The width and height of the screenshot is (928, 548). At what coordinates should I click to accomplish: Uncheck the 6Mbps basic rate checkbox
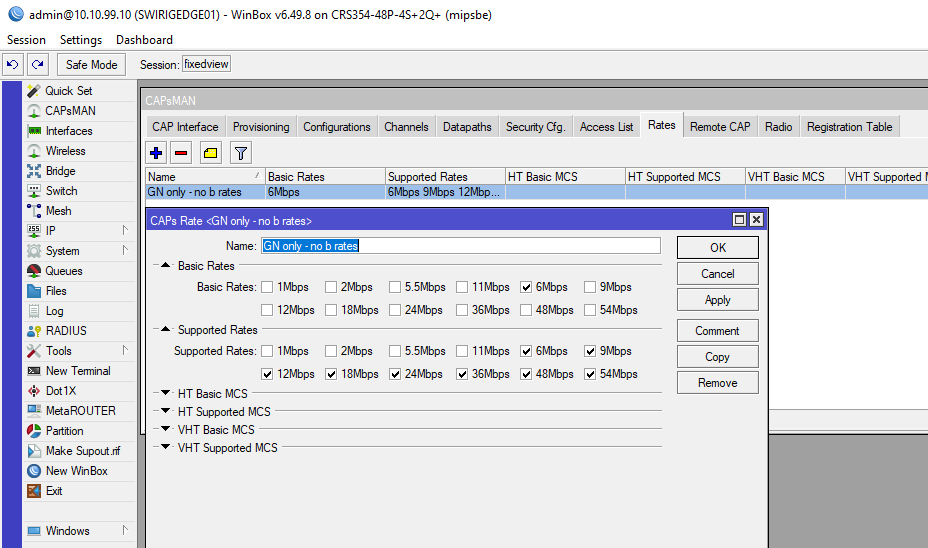[526, 287]
